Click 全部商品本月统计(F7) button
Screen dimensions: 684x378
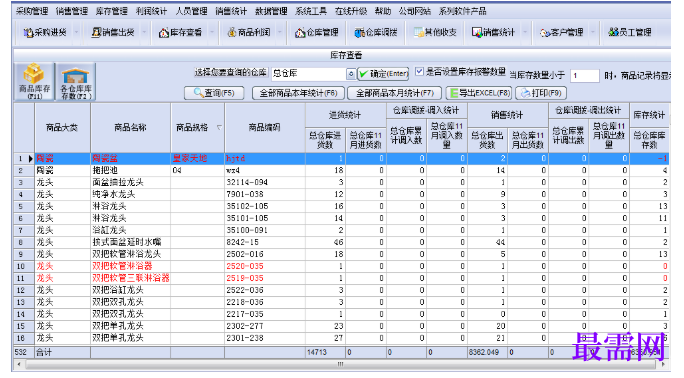point(394,93)
